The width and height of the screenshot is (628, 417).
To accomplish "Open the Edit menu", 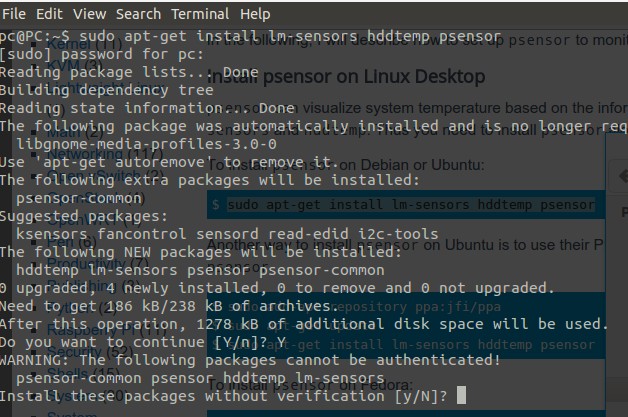I will (x=49, y=14).
